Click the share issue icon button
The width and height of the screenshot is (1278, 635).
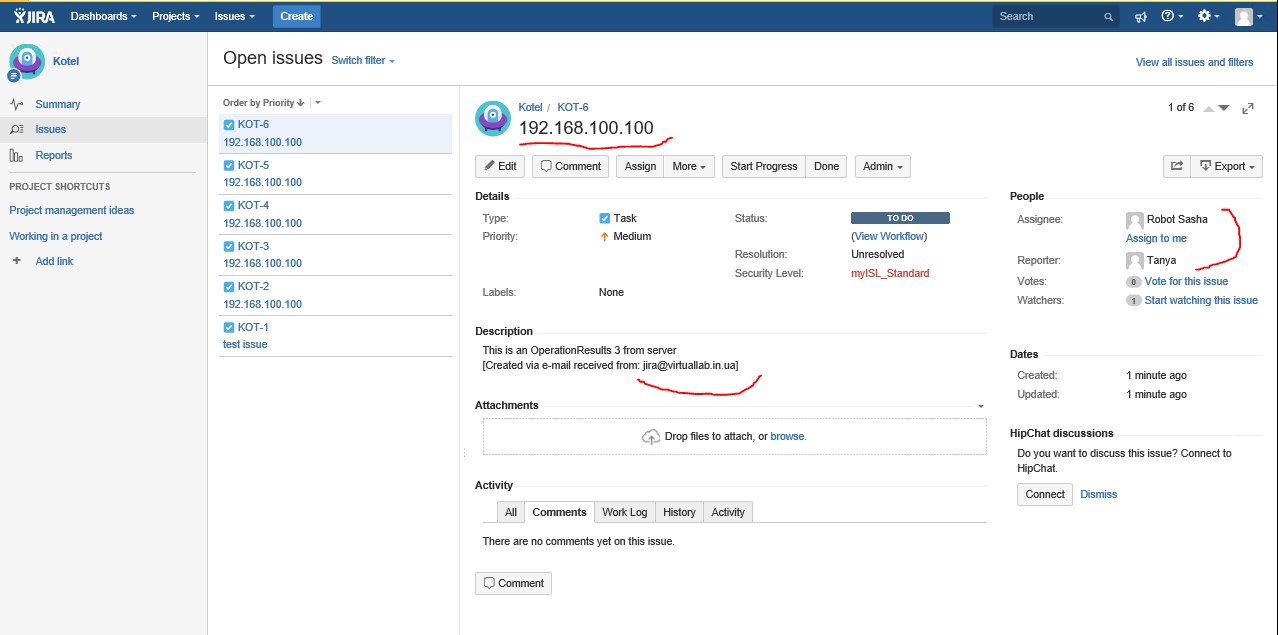(x=1177, y=166)
